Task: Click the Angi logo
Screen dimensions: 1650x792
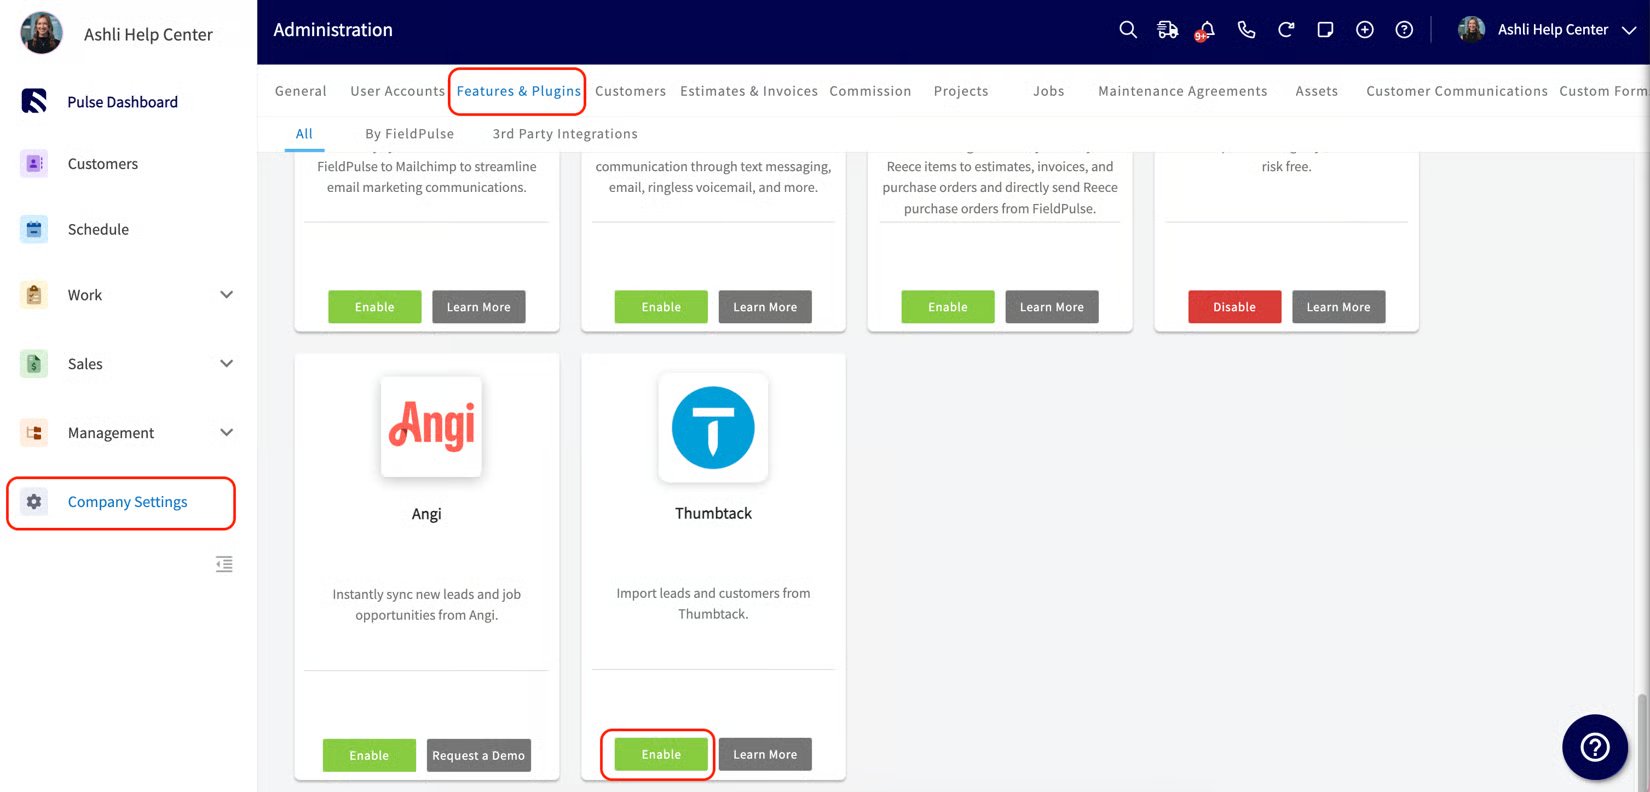Action: coord(431,427)
